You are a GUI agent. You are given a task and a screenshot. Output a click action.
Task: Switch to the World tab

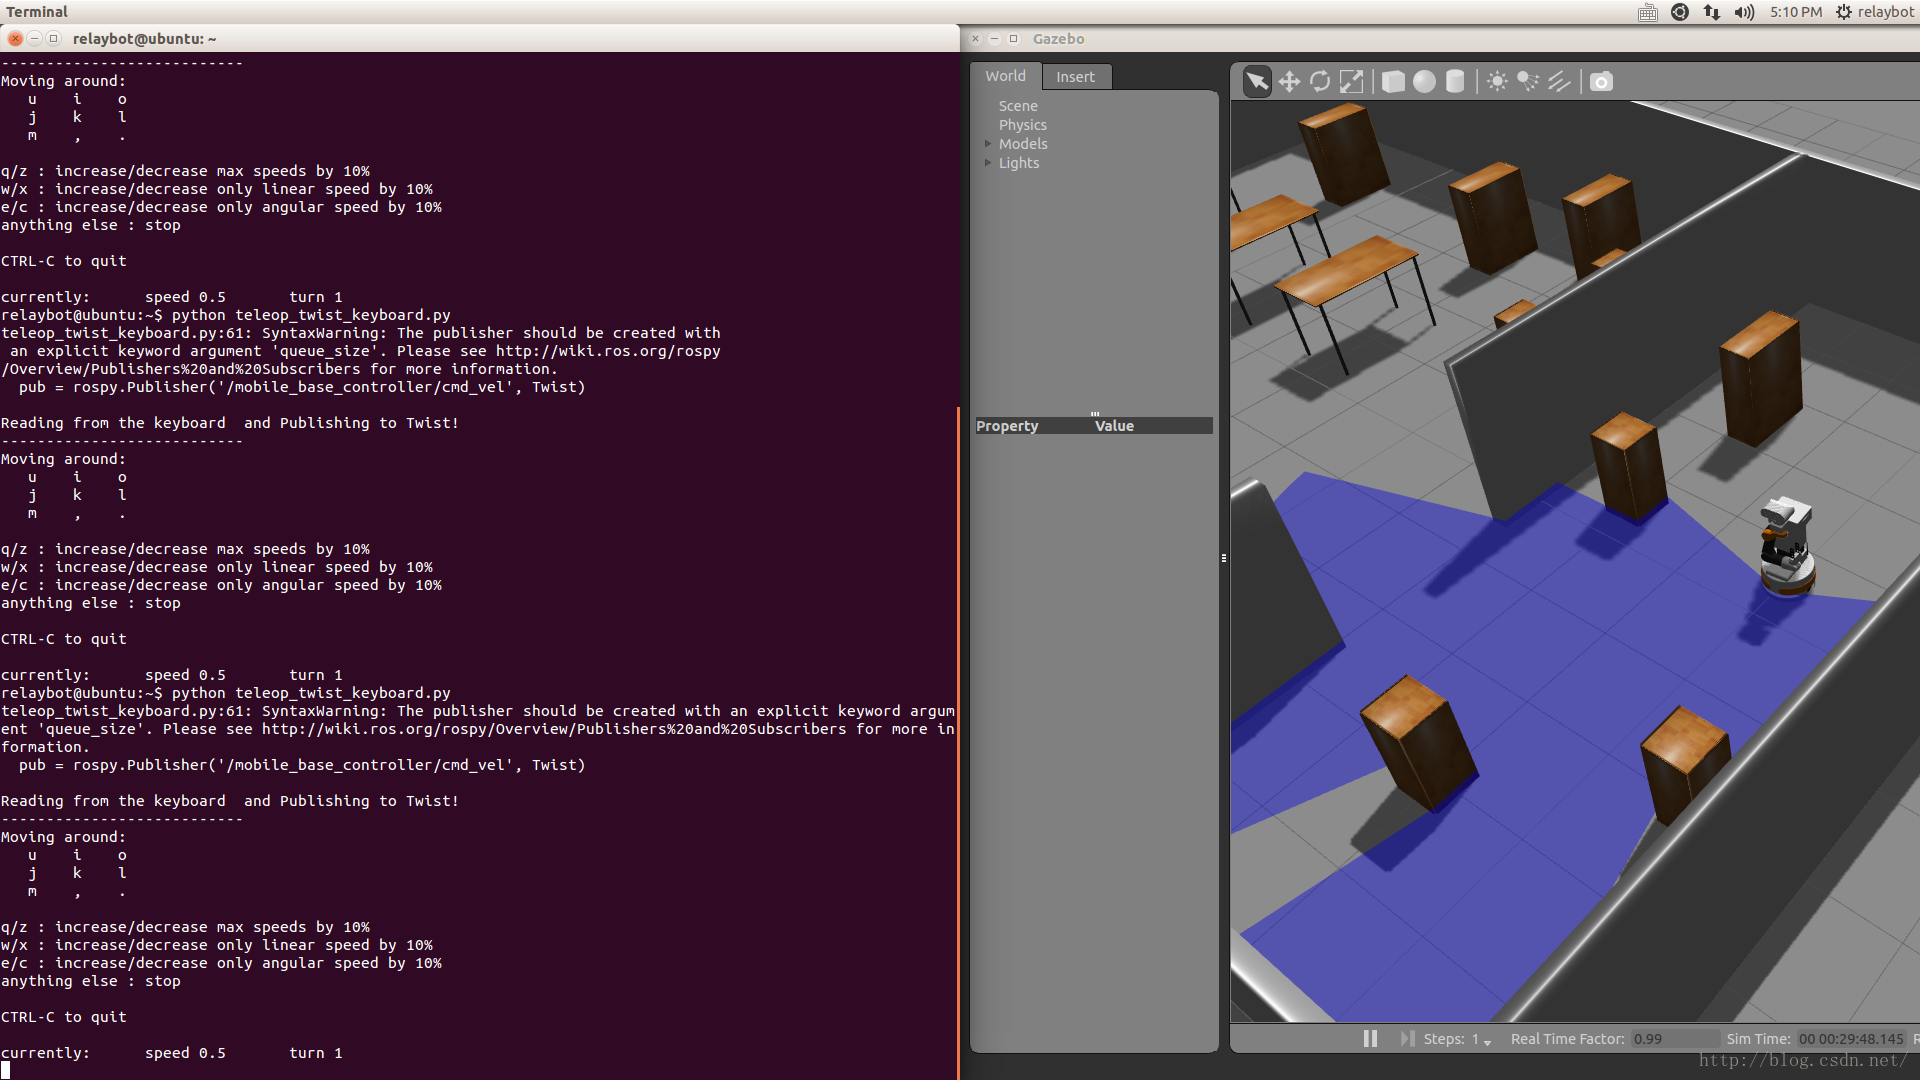[x=1005, y=76]
